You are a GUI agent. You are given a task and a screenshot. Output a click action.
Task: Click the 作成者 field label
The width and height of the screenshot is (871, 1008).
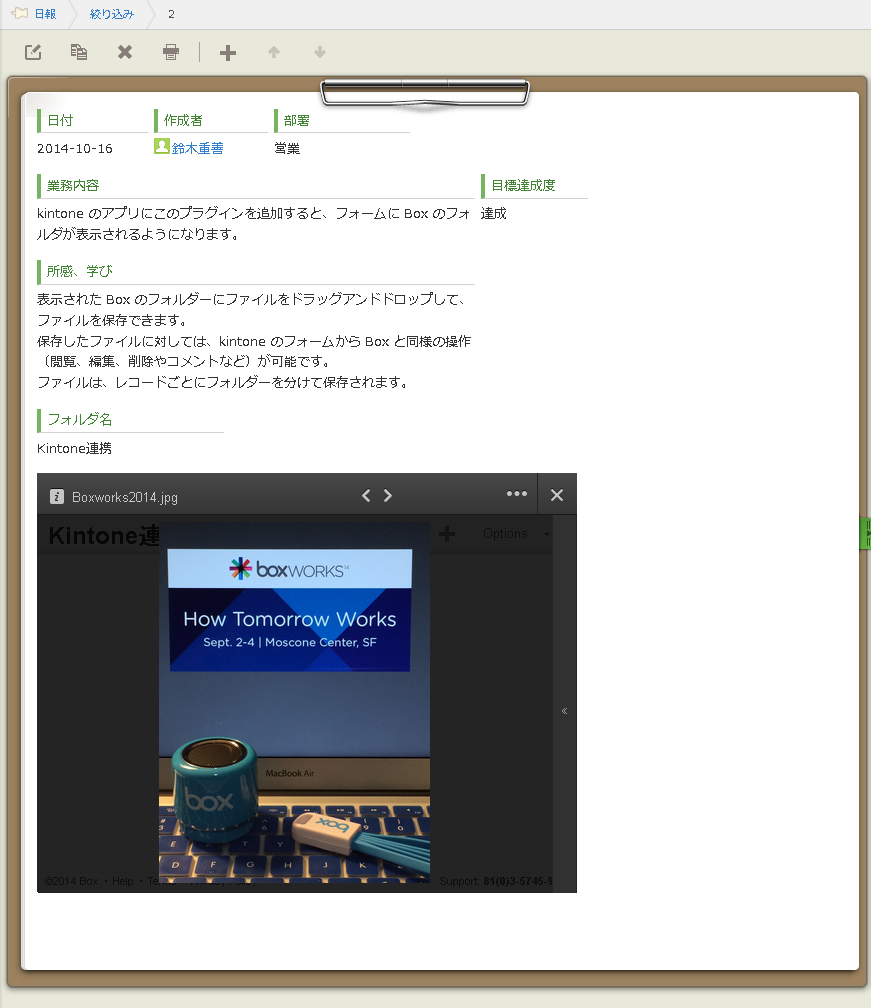[x=183, y=121]
